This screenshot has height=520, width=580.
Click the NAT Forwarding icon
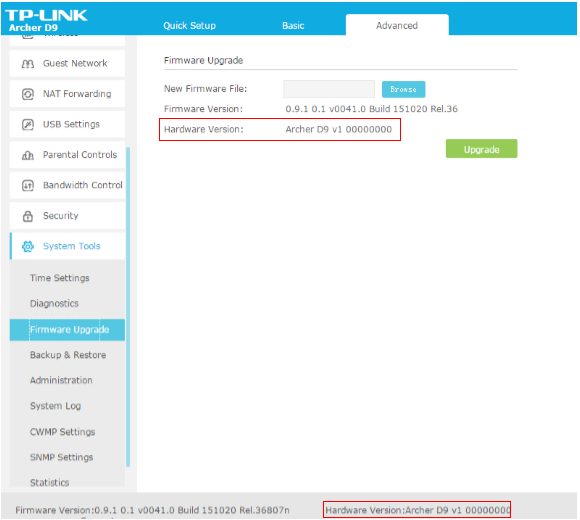28,94
